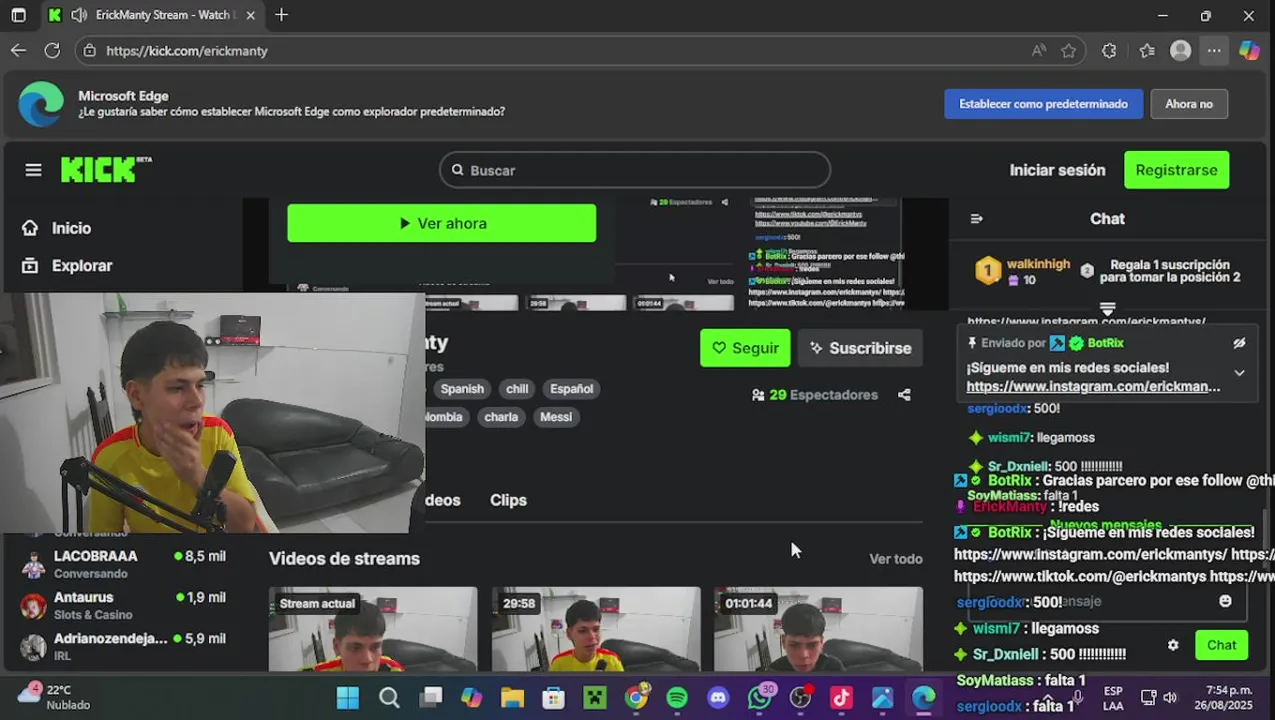Screen dimensions: 1275x720
Task: Open Discord from the taskbar
Action: [718, 697]
